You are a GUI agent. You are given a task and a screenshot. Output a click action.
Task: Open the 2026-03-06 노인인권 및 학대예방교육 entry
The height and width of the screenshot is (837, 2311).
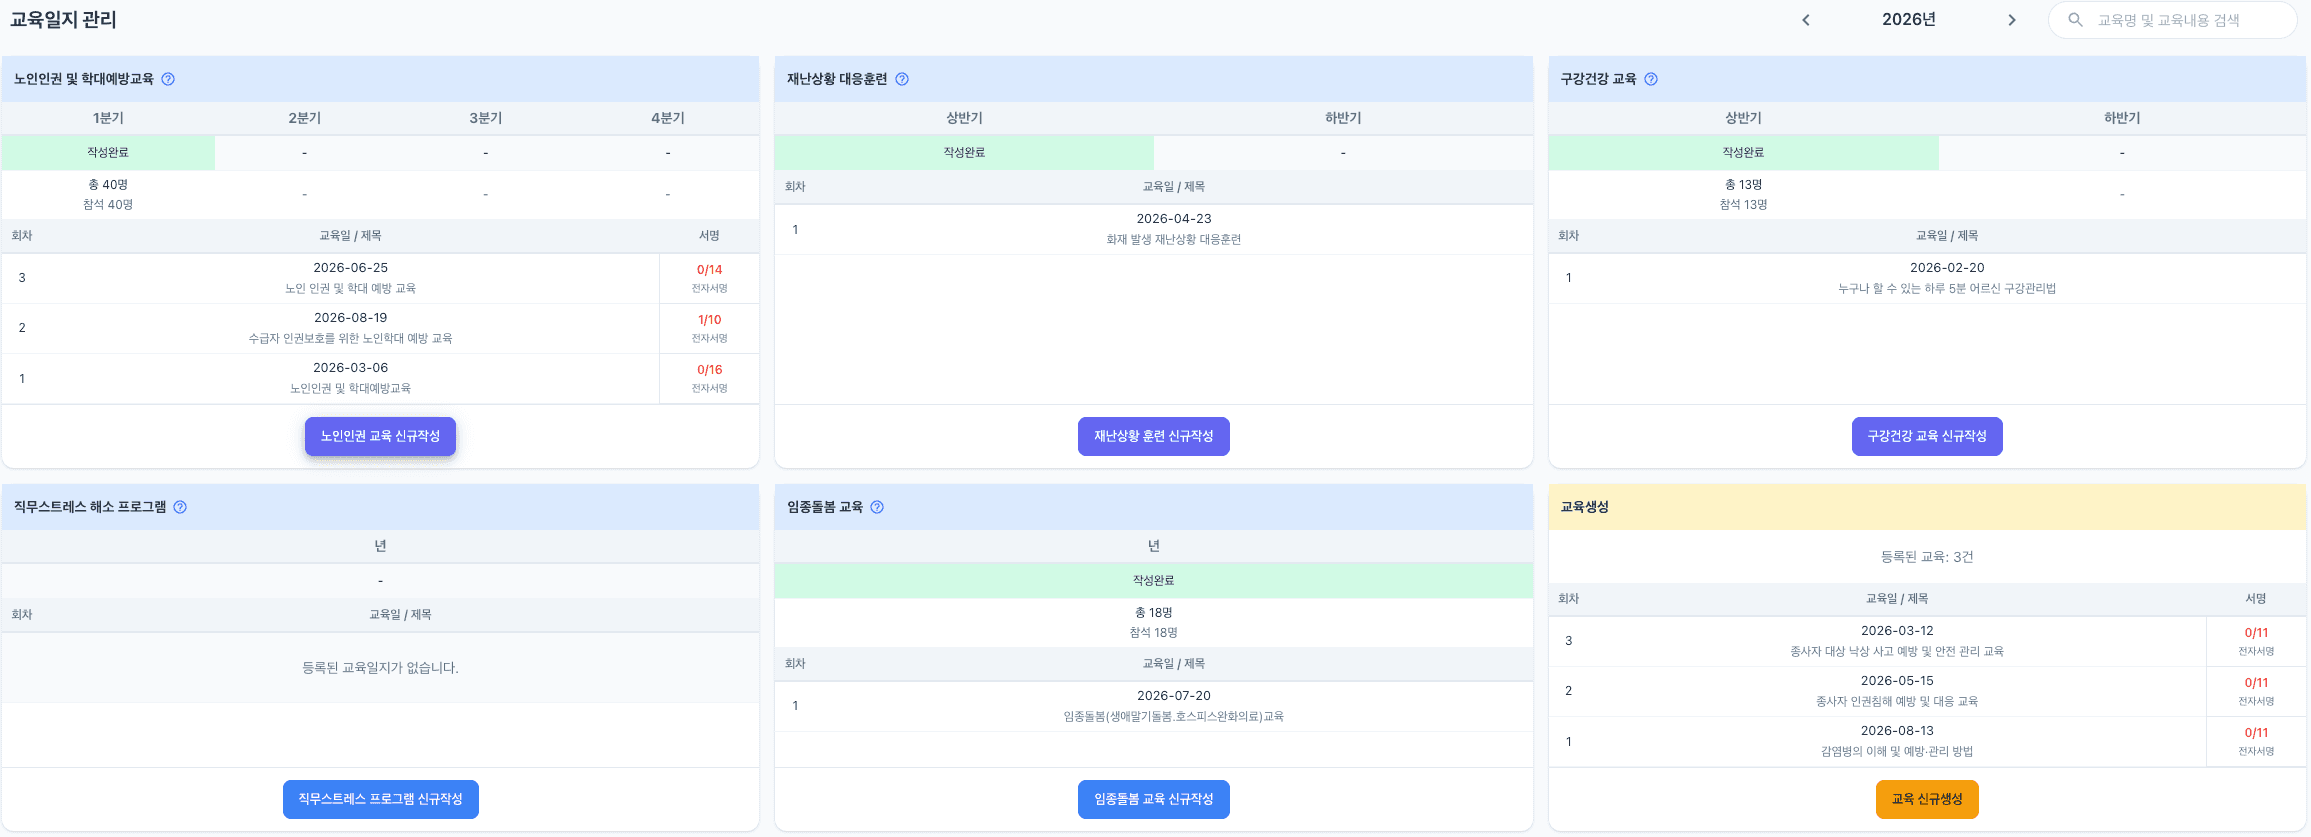tap(350, 378)
